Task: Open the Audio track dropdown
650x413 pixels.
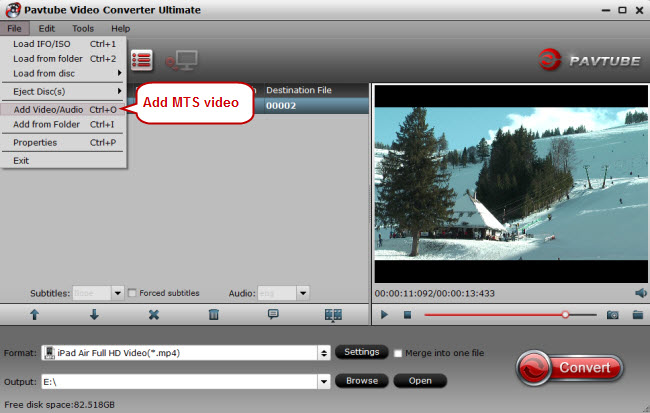Action: pos(303,293)
